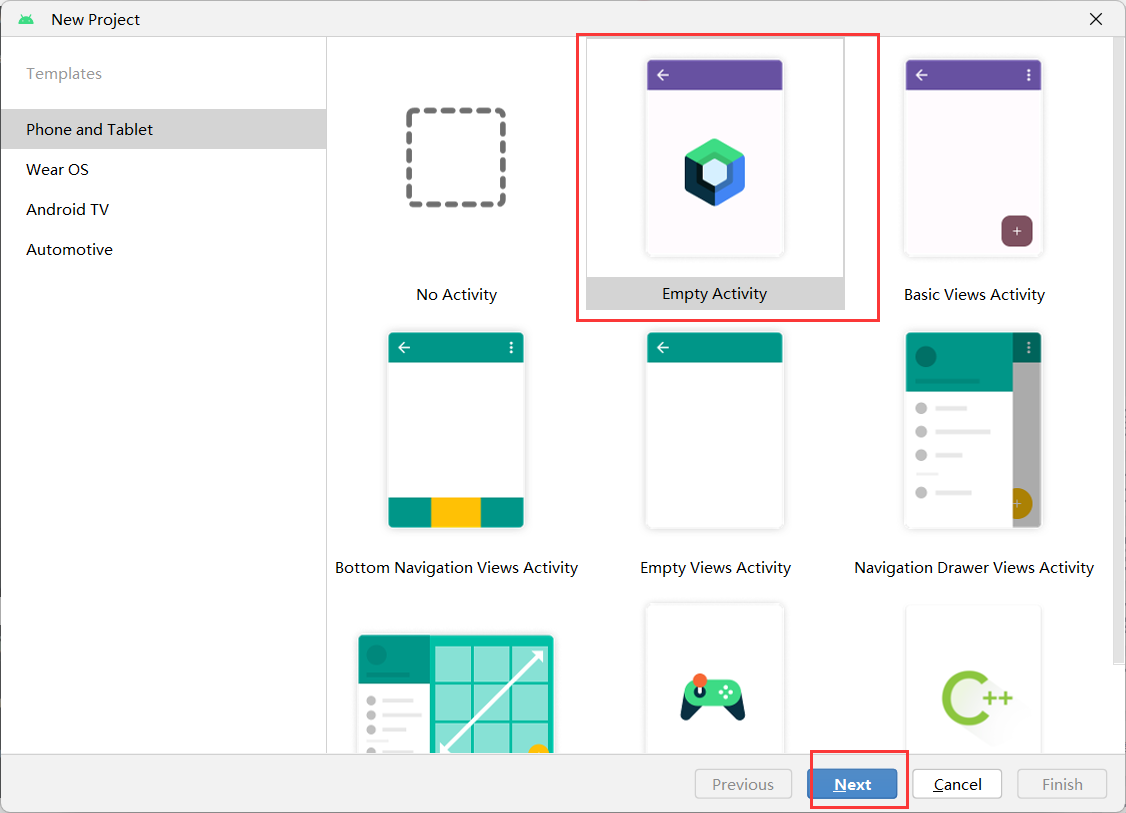Pick the Basic Views Activity template
The height and width of the screenshot is (813, 1126).
coord(973,158)
